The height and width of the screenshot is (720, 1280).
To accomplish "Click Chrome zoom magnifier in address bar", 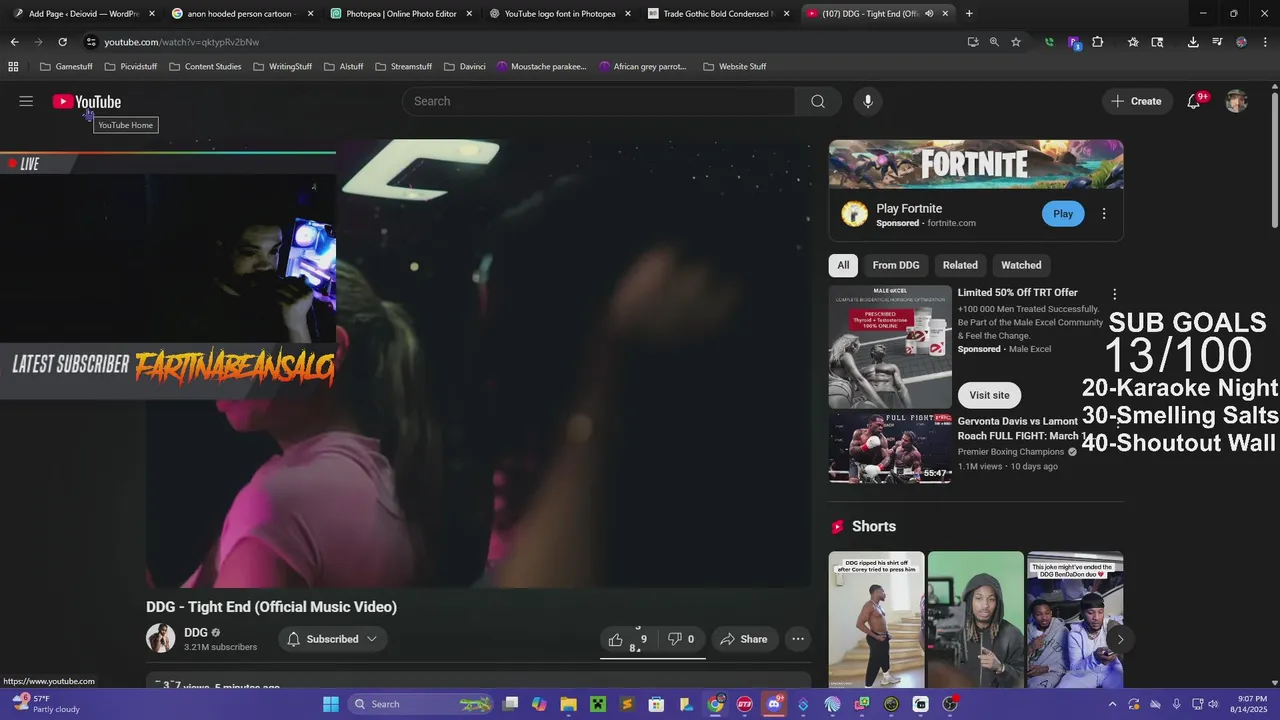I will tap(994, 42).
